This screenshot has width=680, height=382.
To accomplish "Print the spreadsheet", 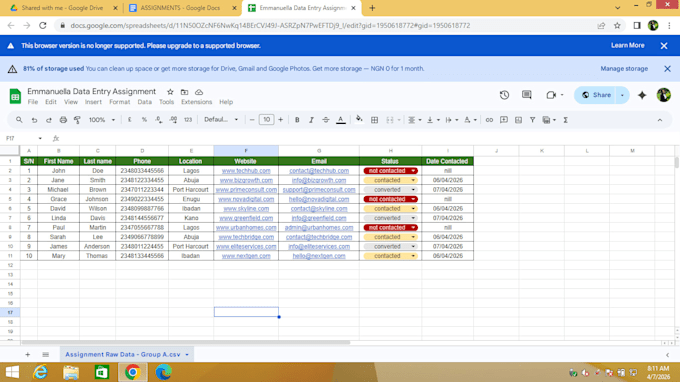I will [x=63, y=120].
